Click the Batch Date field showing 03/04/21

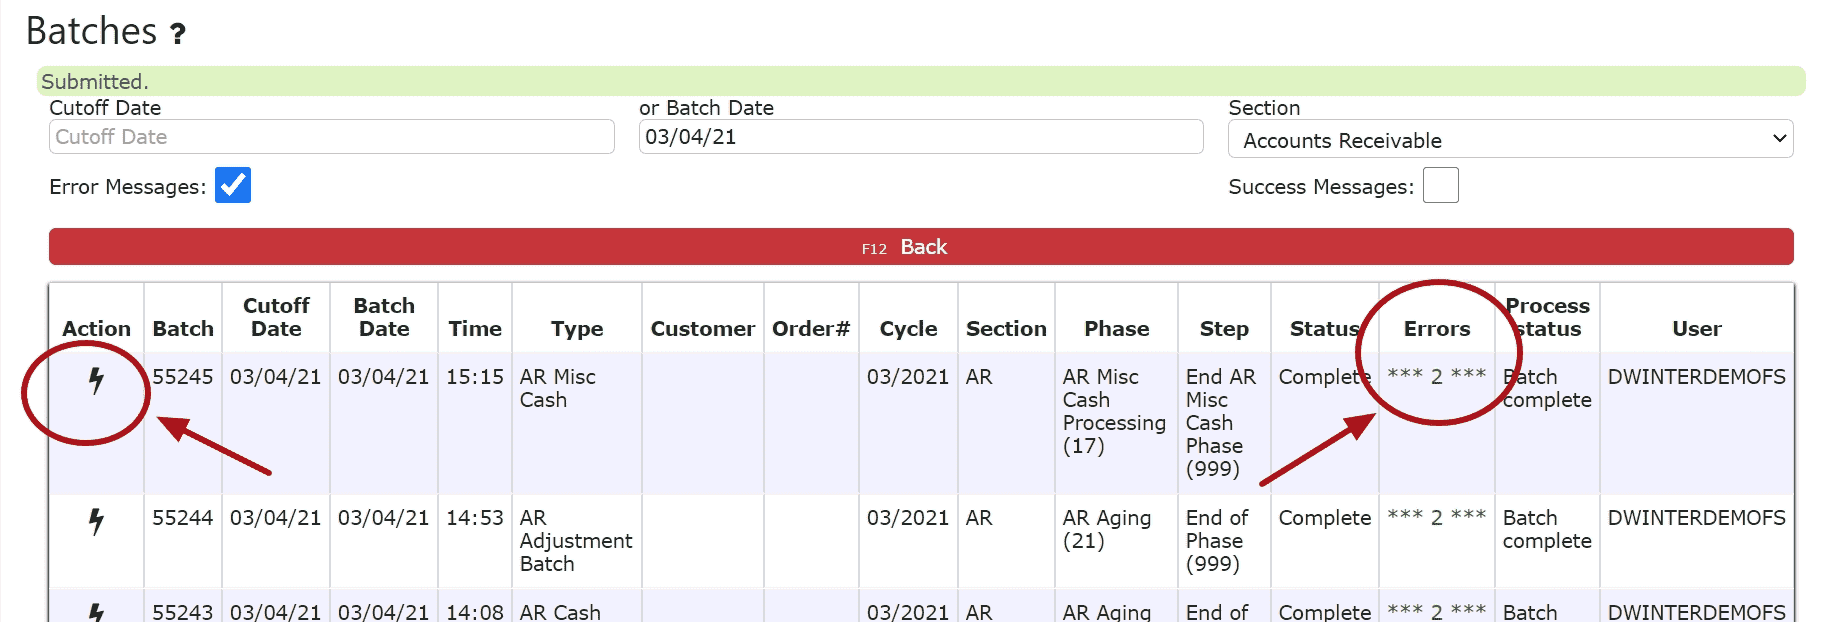point(920,137)
